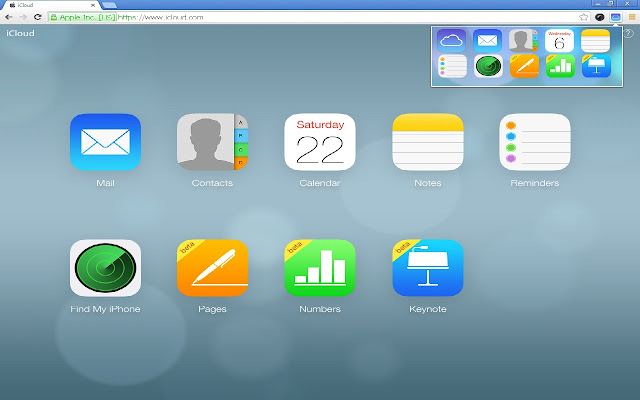The image size is (640, 400).
Task: Open the Pages beta app icon
Action: [x=212, y=268]
